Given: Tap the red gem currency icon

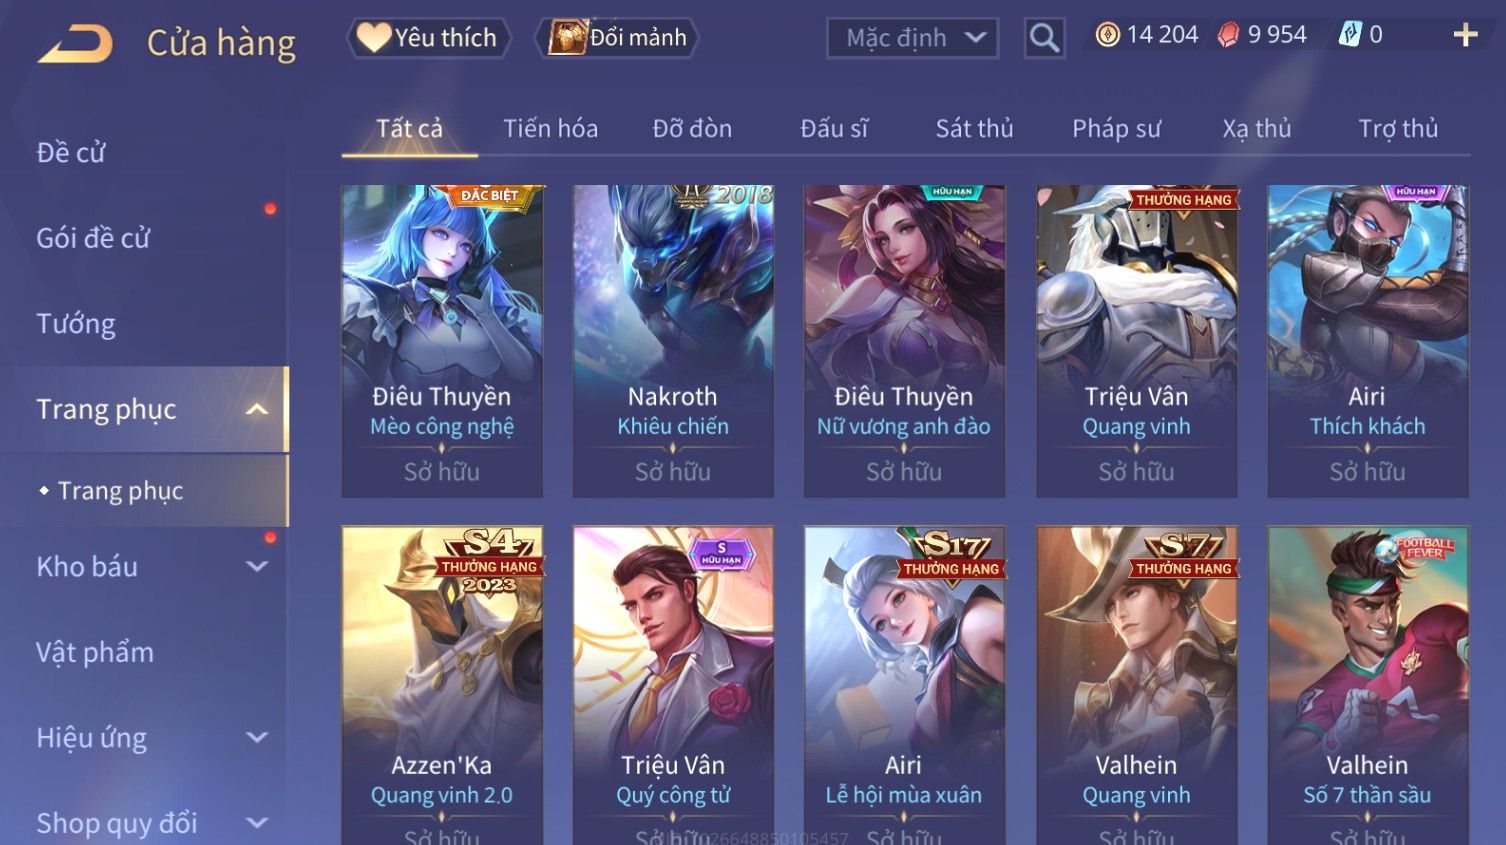Looking at the screenshot, I should click(x=1228, y=35).
